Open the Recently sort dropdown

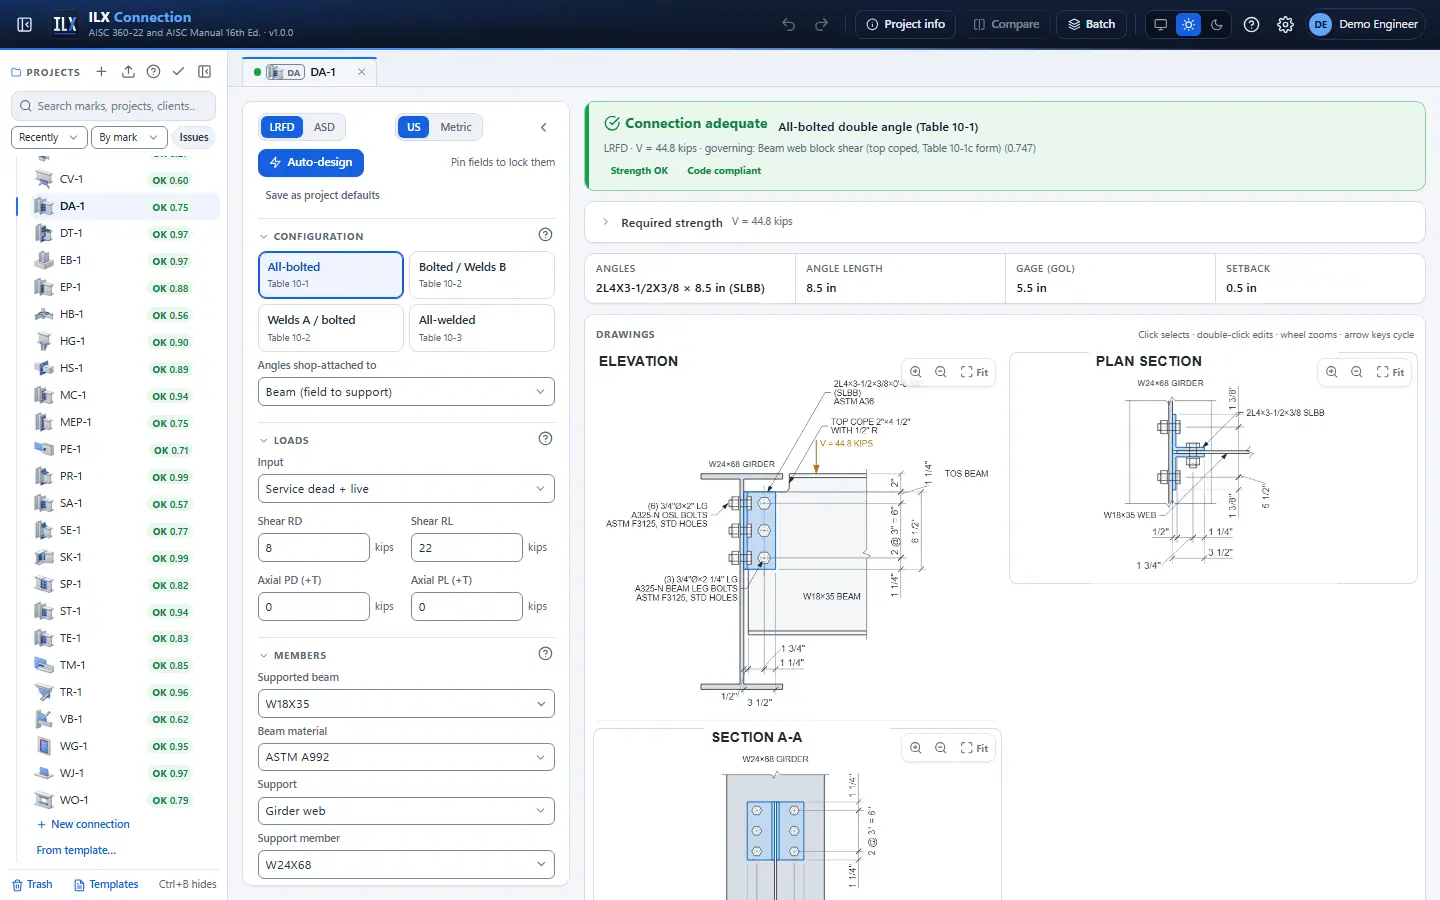click(x=49, y=137)
